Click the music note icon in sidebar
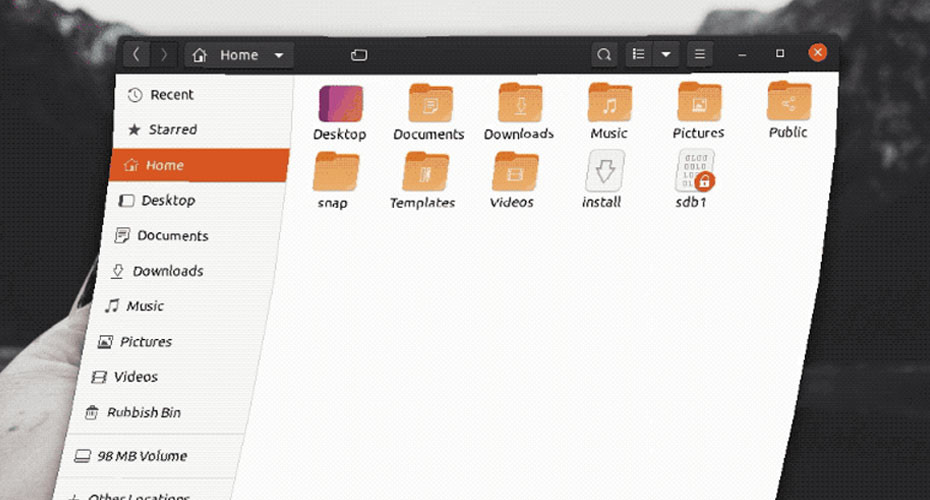This screenshot has height=500, width=930. click(112, 306)
